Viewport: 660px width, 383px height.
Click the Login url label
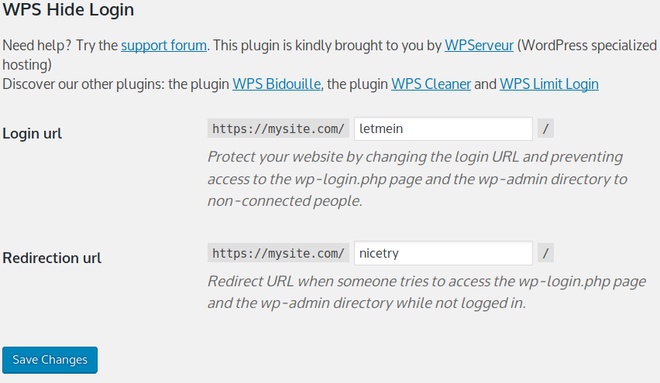[32, 133]
